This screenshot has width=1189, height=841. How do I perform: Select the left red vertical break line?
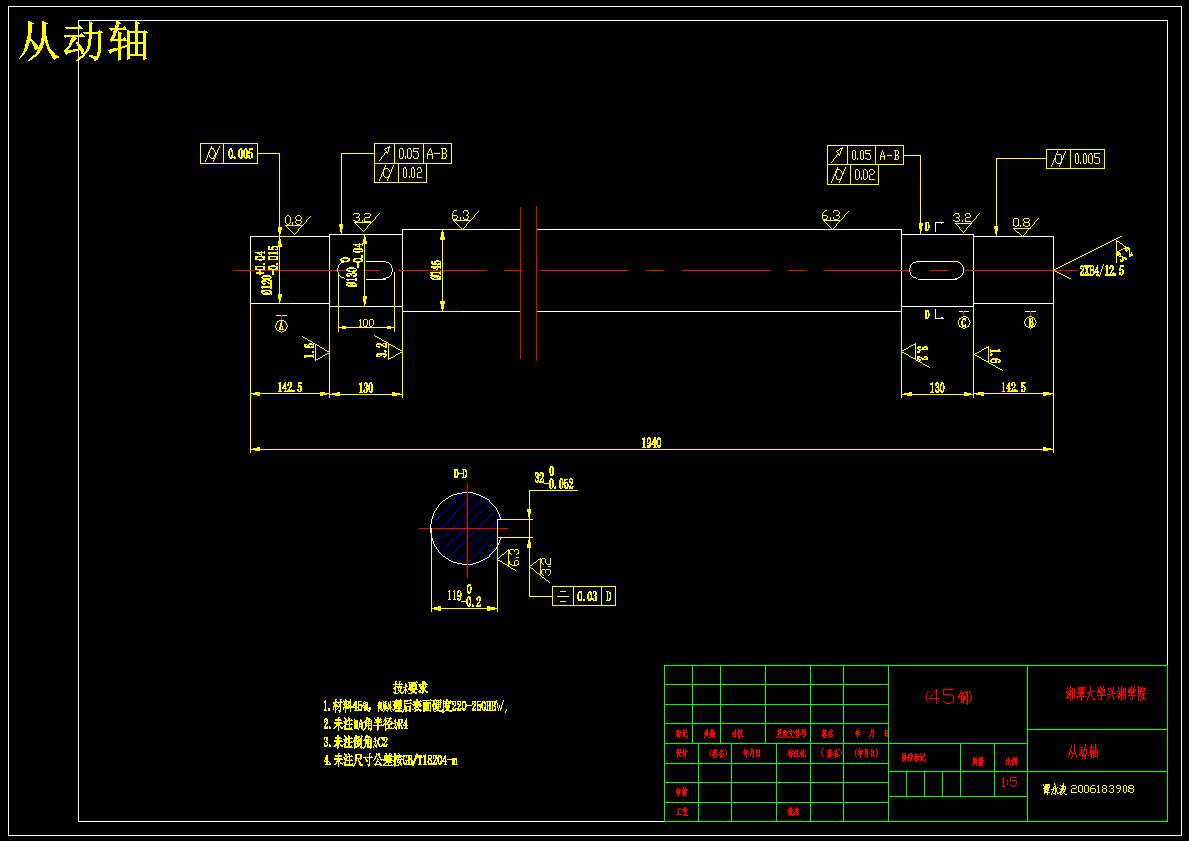tap(521, 283)
